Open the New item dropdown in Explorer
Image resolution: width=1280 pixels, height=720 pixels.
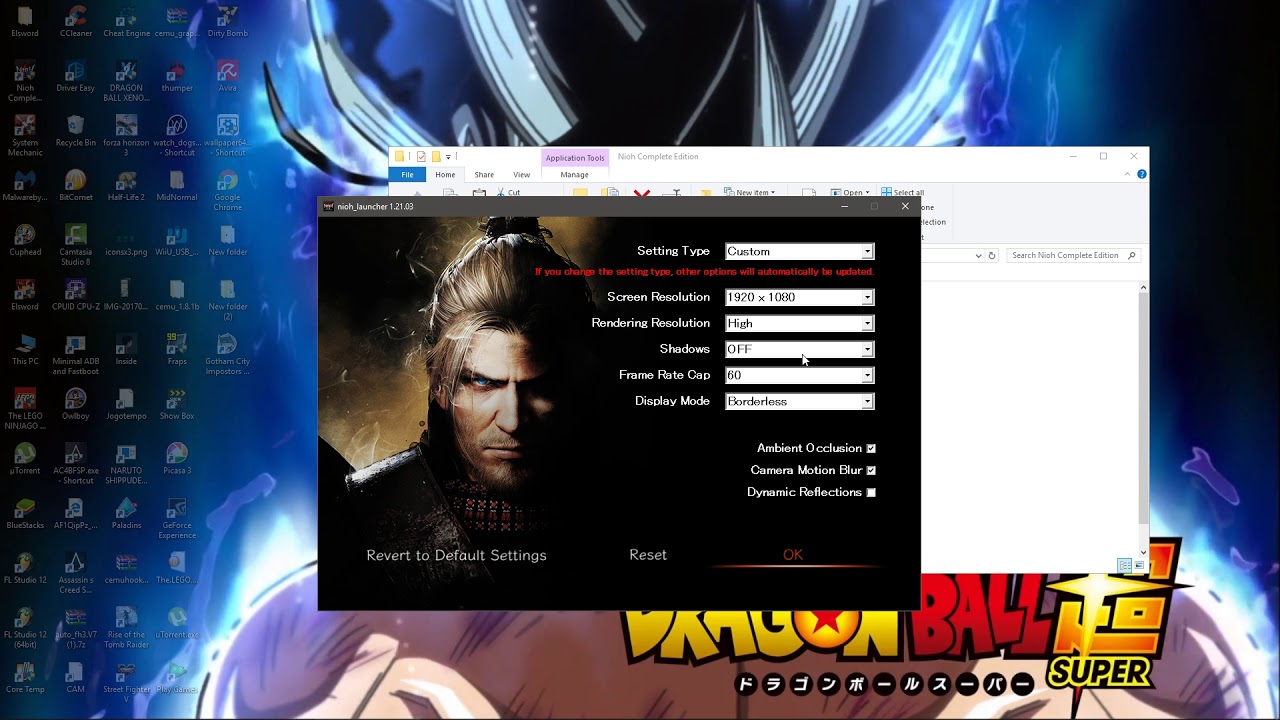(749, 192)
